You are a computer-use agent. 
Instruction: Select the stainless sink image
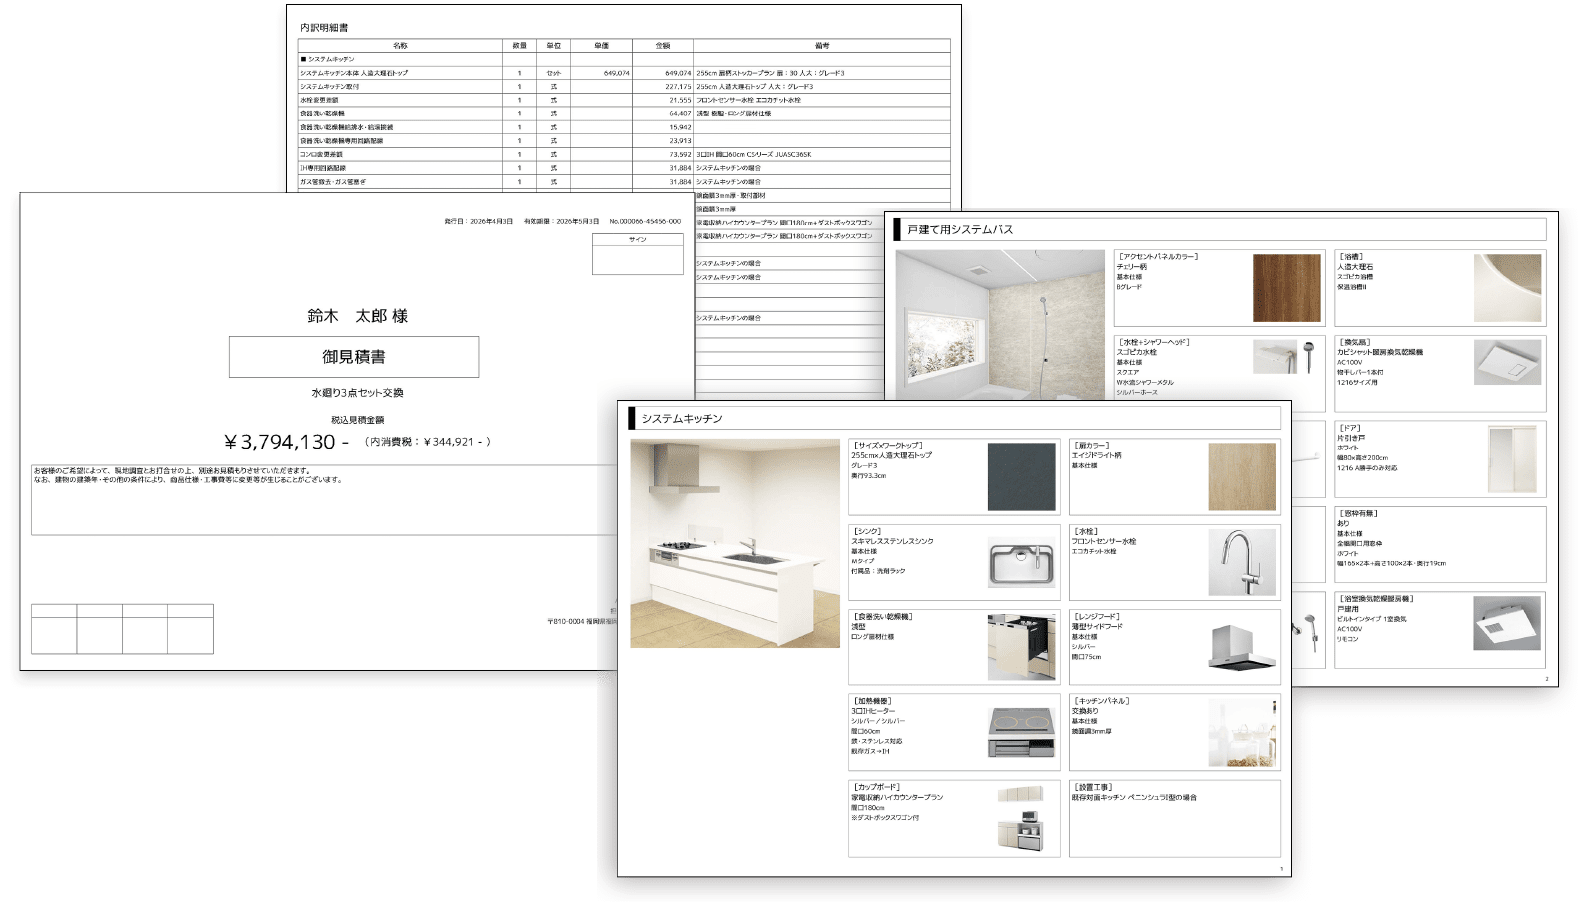(x=1022, y=563)
